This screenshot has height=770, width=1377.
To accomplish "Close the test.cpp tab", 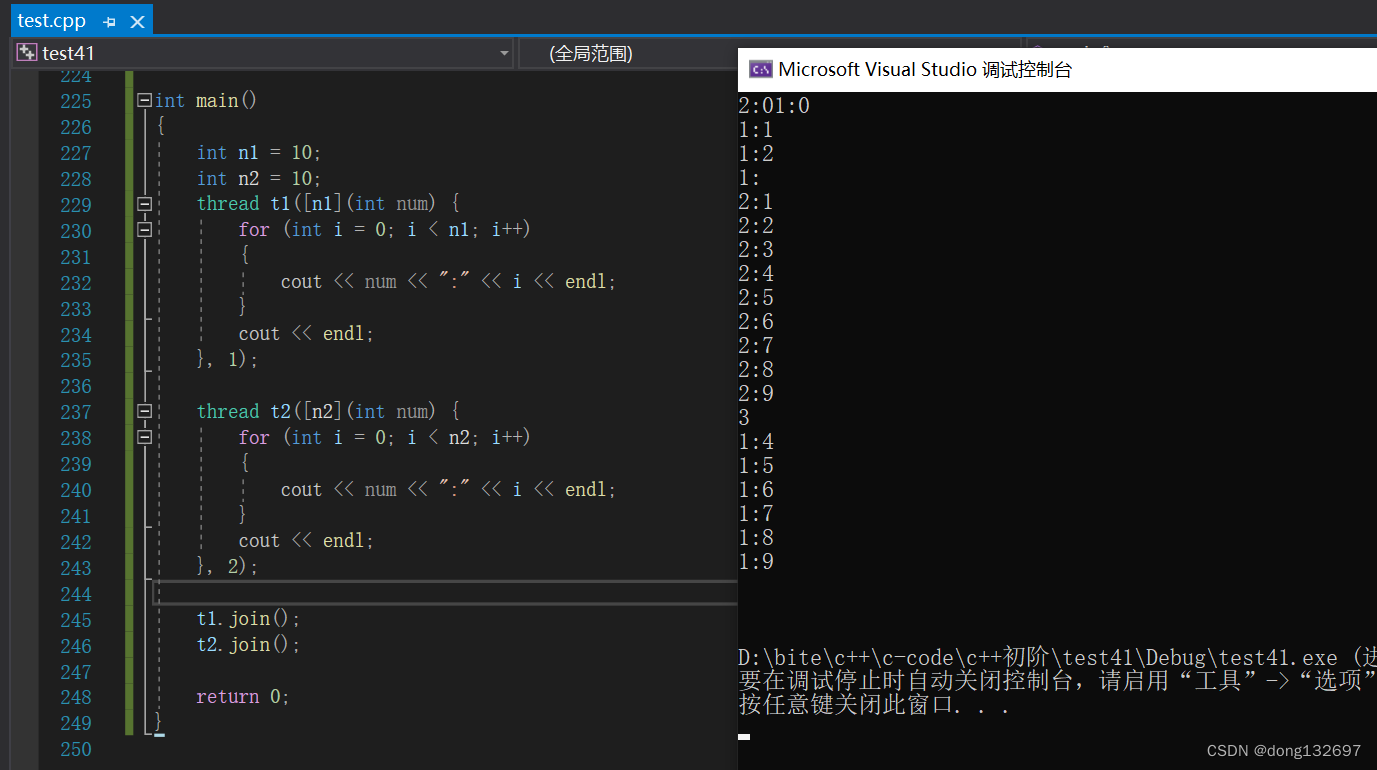I will 138,21.
